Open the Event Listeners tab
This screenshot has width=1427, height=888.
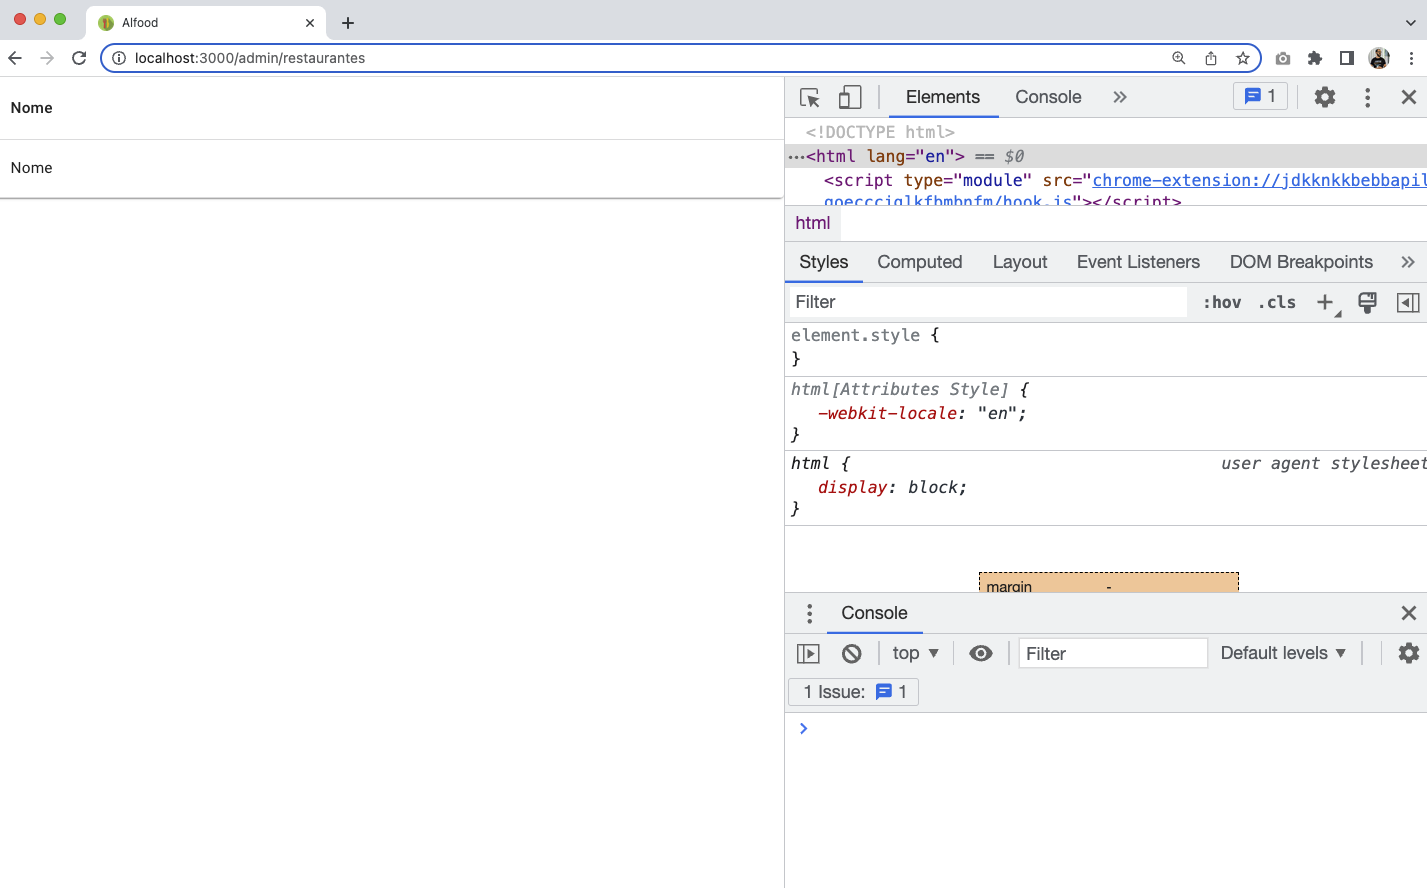coord(1138,262)
